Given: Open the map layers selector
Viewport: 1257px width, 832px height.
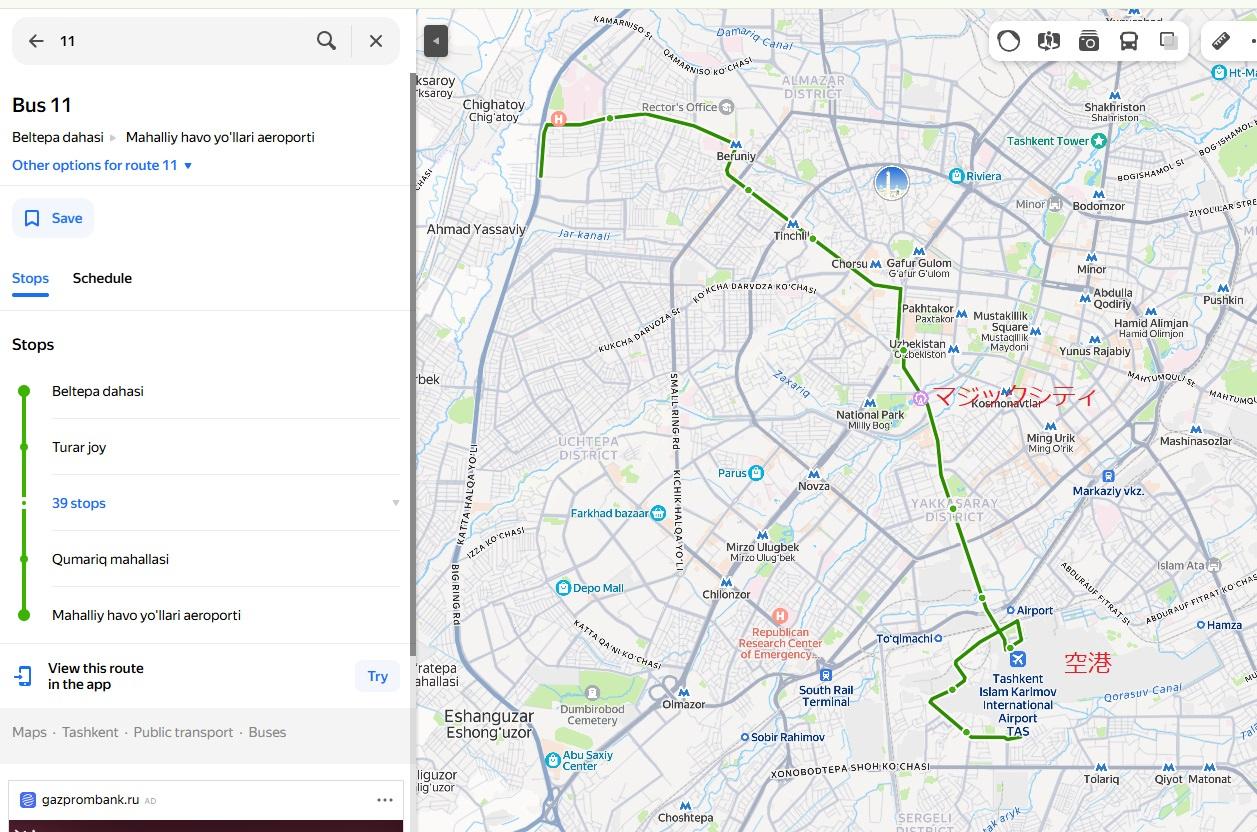Looking at the screenshot, I should coord(1168,41).
